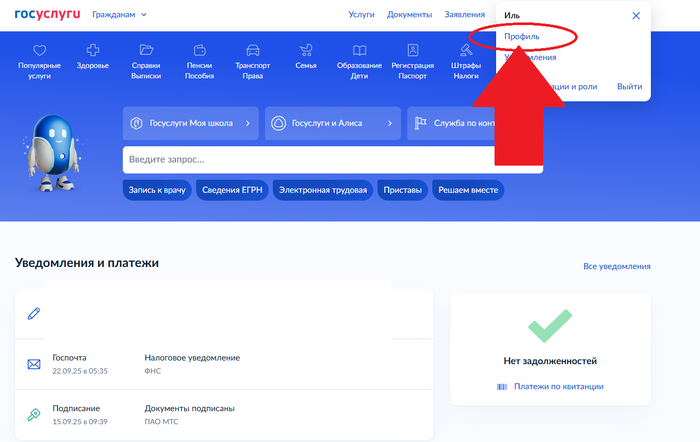Open the Здоровье category icon

[x=93, y=50]
